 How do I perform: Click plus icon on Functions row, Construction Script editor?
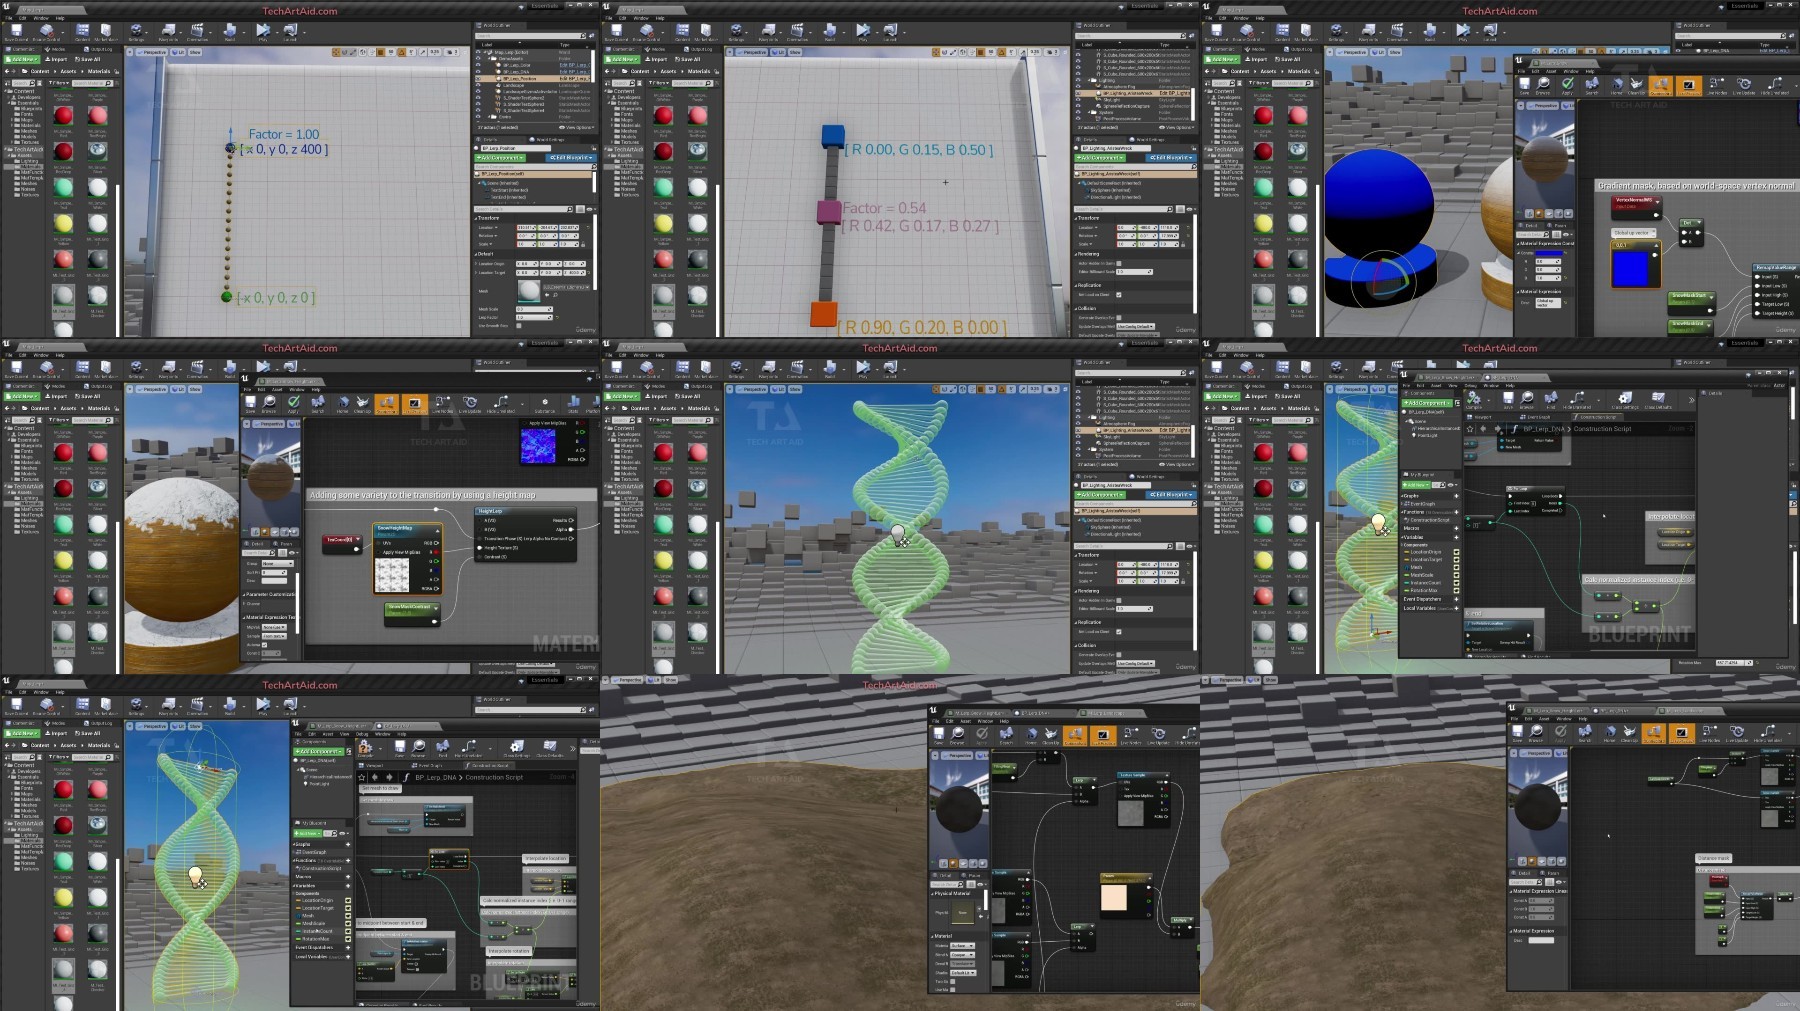click(1456, 512)
